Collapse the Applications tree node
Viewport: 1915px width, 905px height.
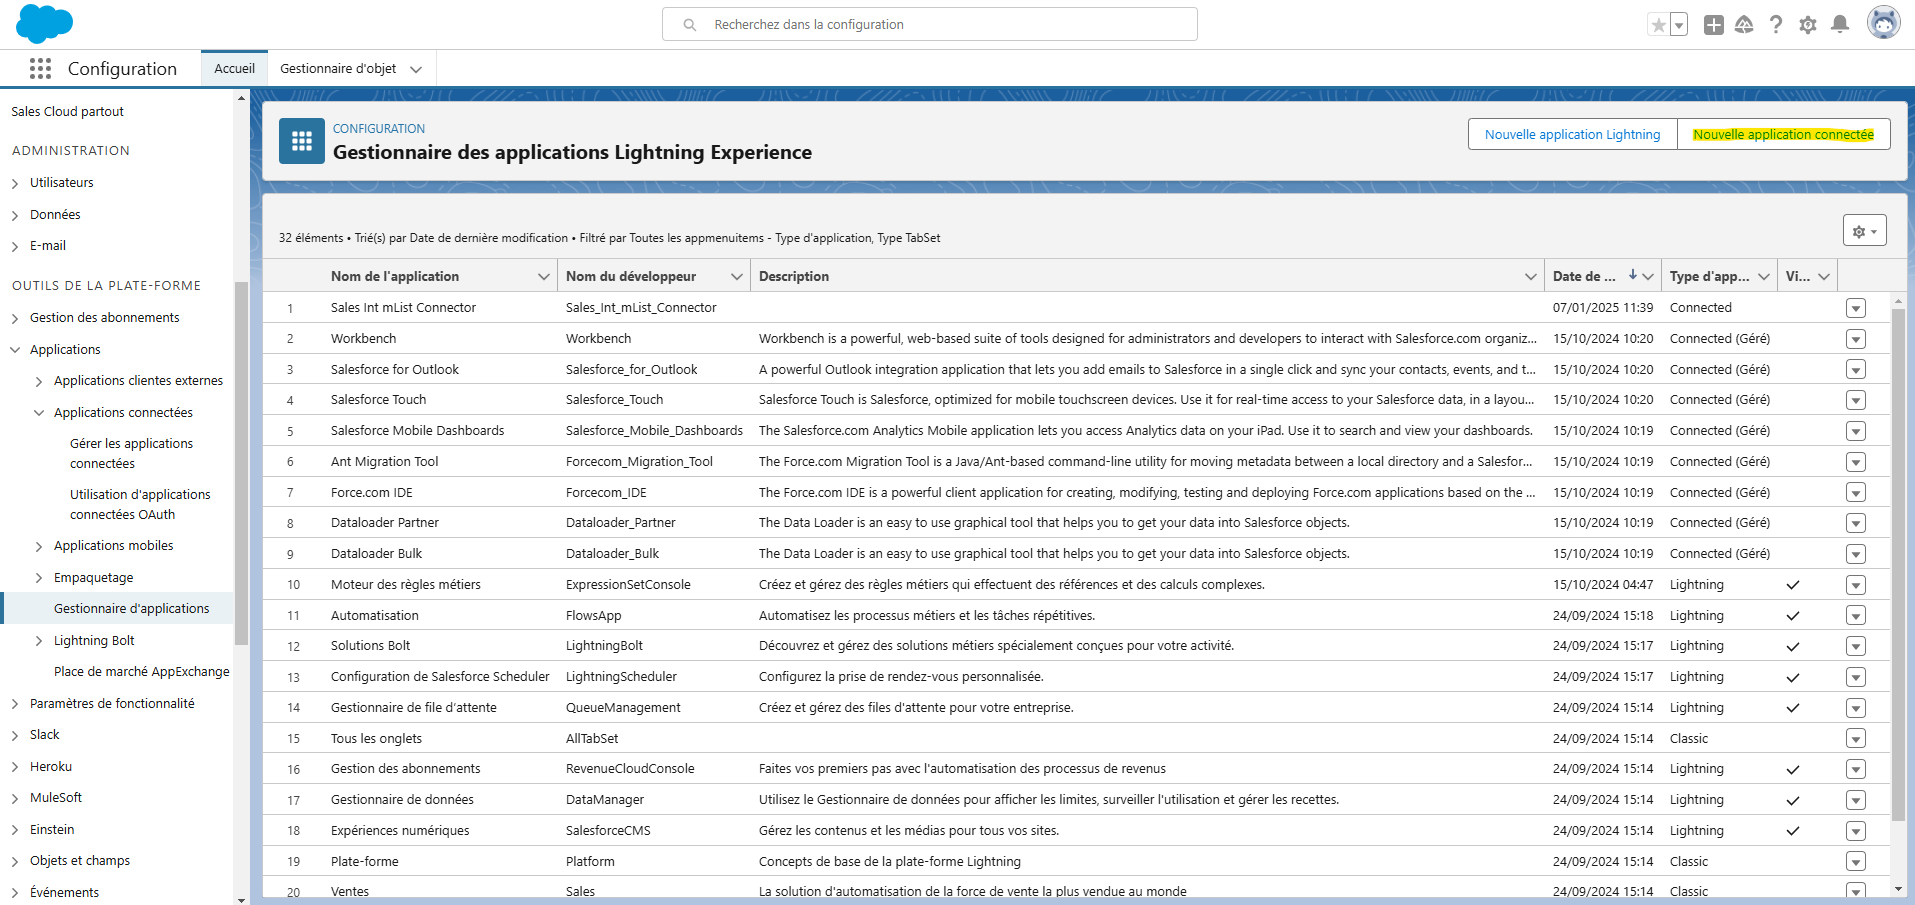pyautogui.click(x=15, y=350)
